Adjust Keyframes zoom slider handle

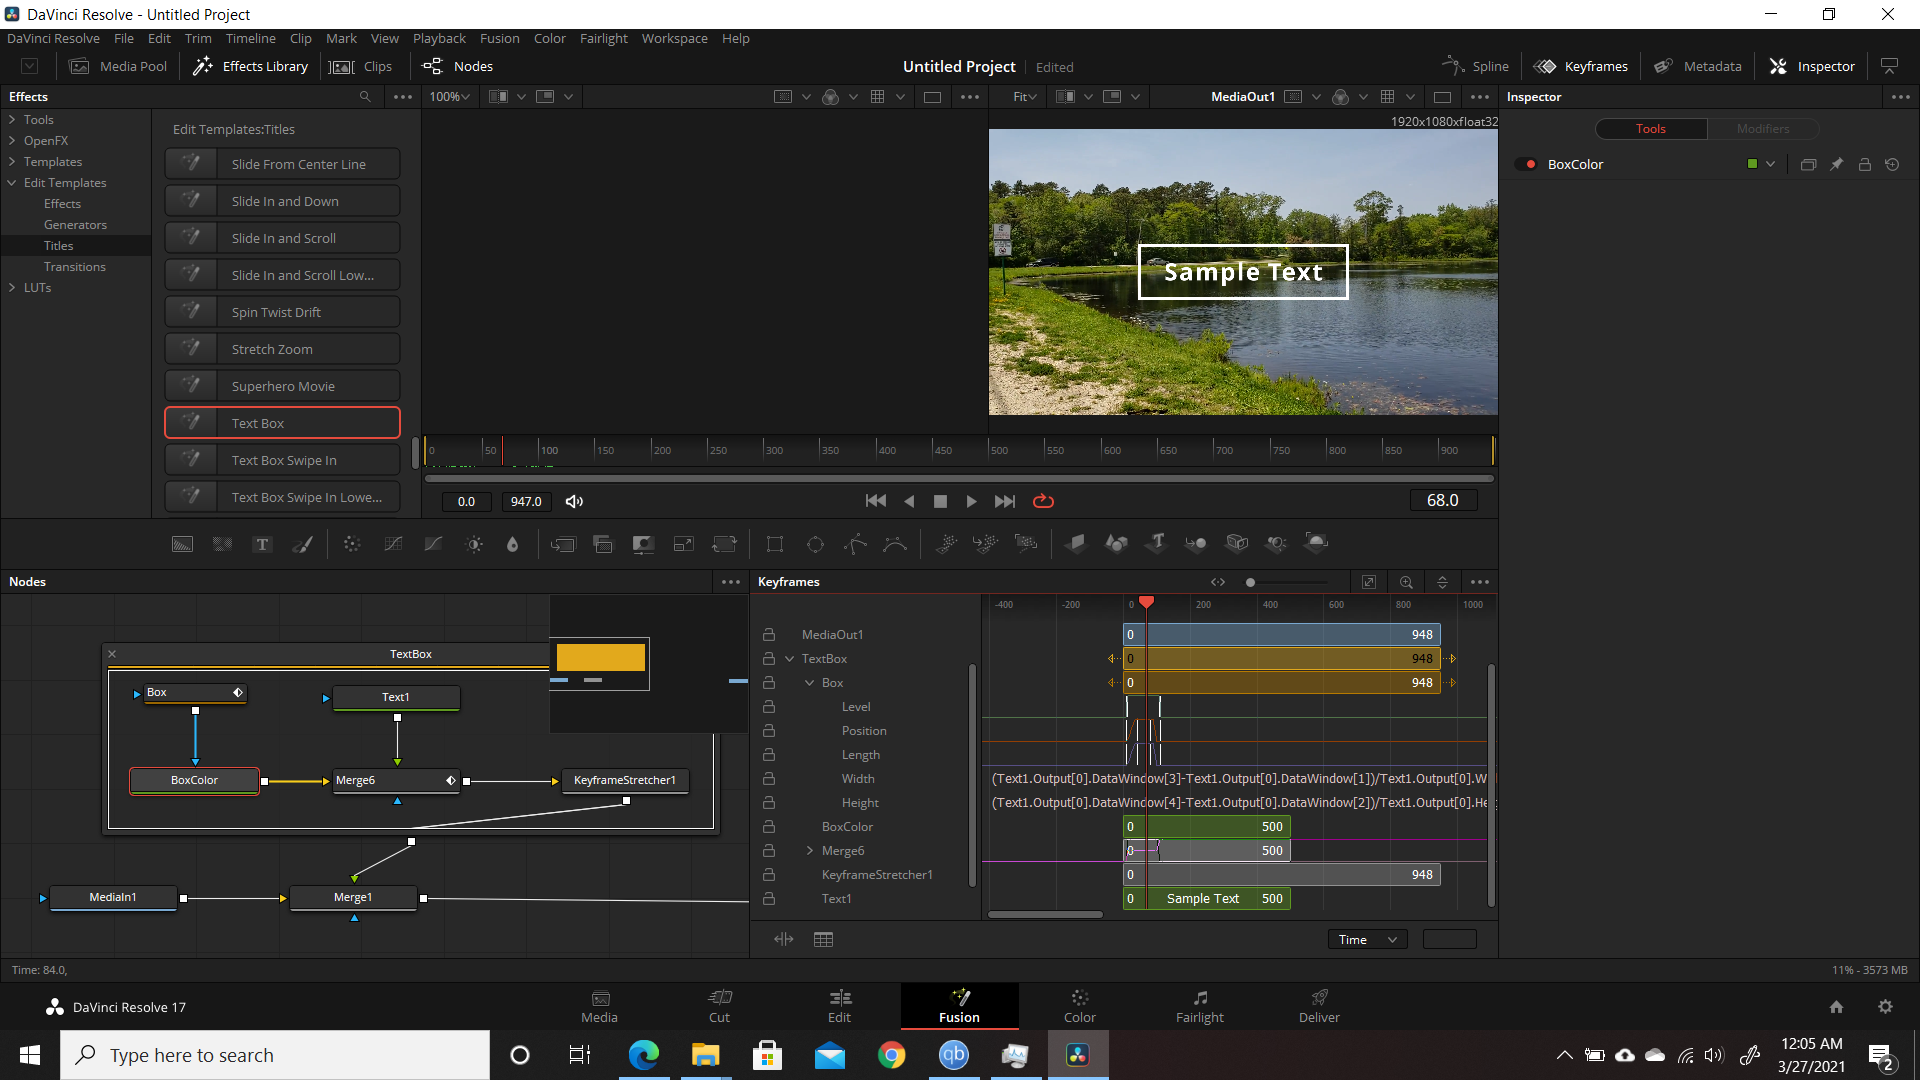(x=1250, y=582)
